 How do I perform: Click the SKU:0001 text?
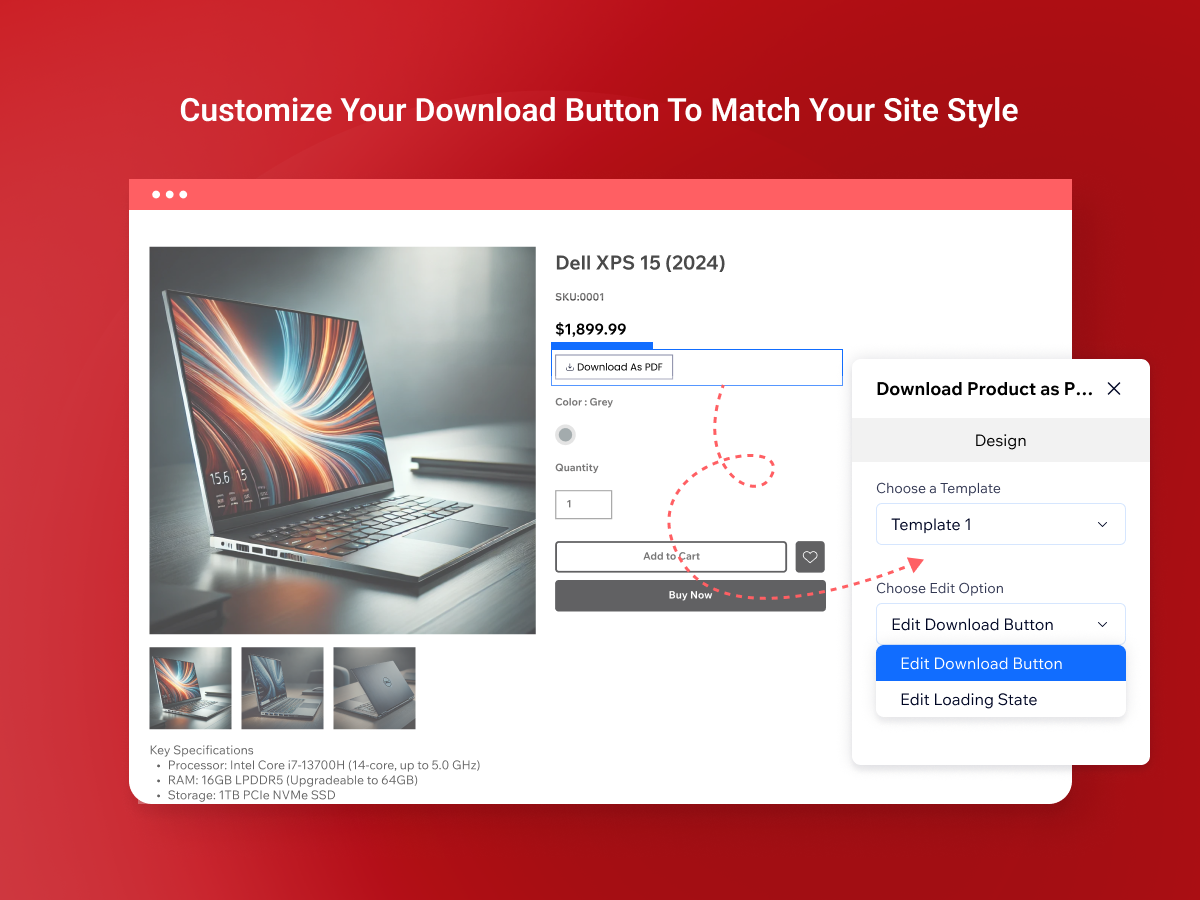pyautogui.click(x=580, y=297)
